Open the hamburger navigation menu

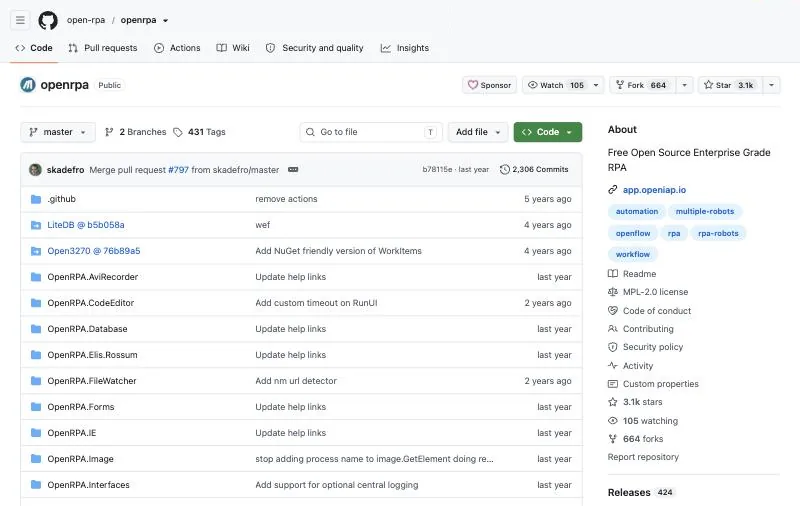(x=20, y=20)
